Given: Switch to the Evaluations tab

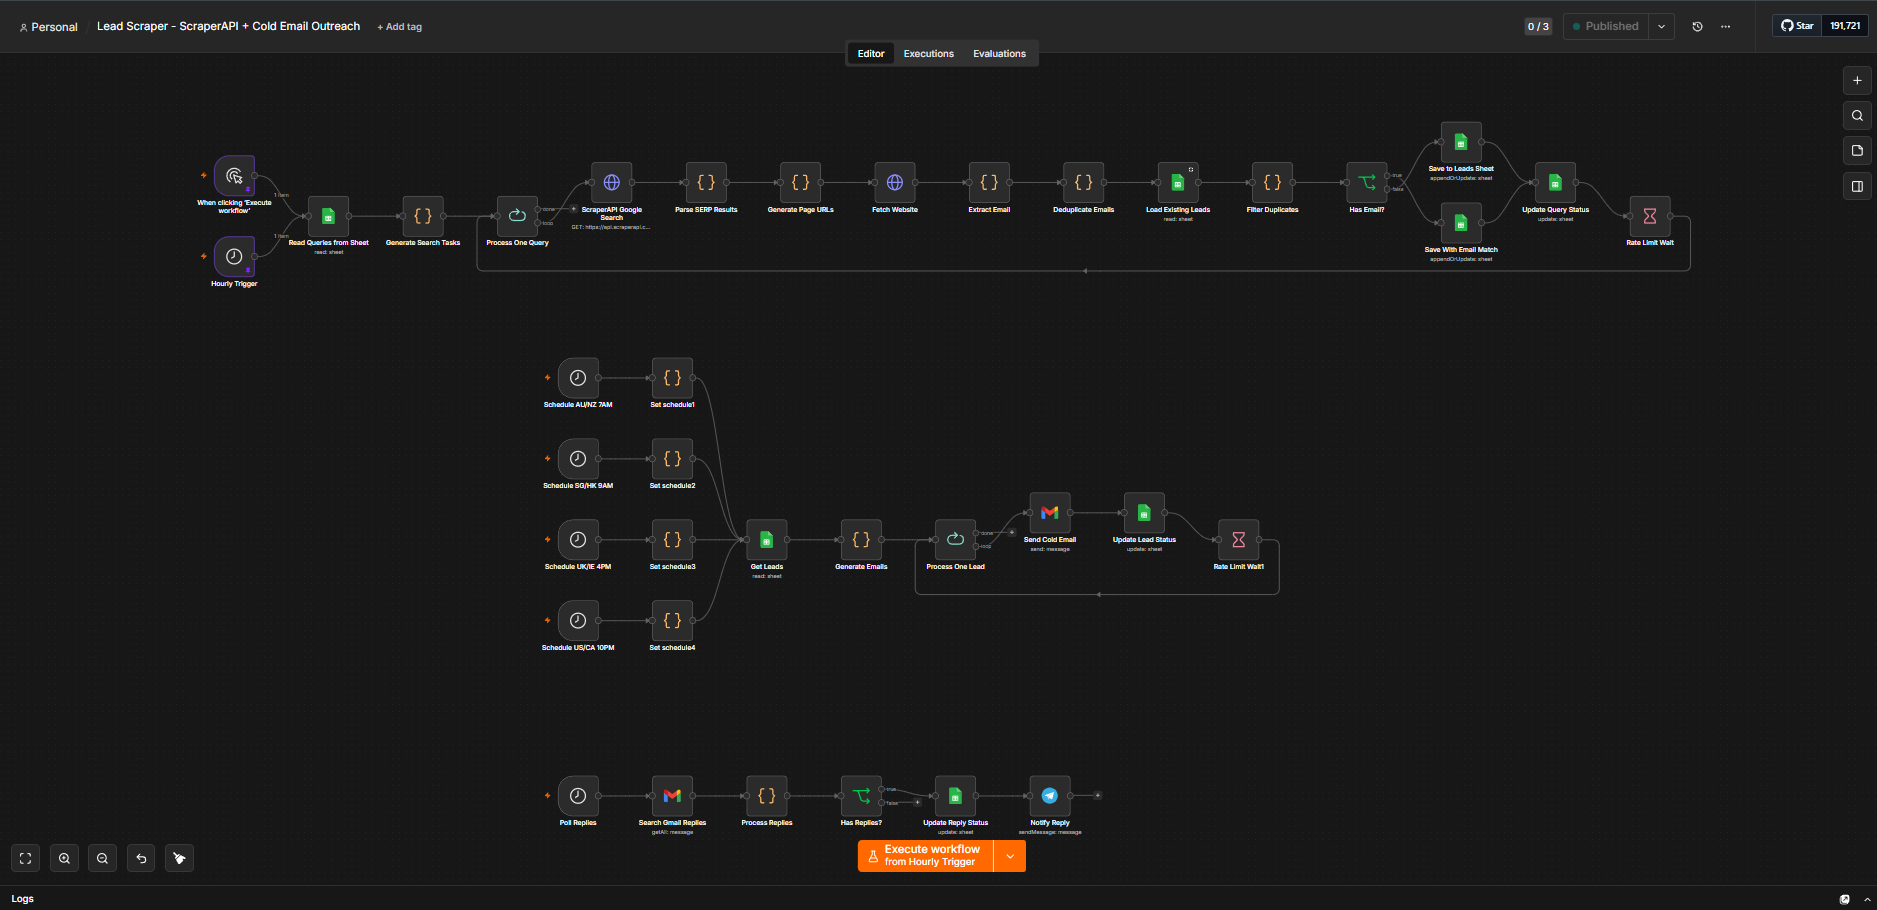Looking at the screenshot, I should [999, 54].
